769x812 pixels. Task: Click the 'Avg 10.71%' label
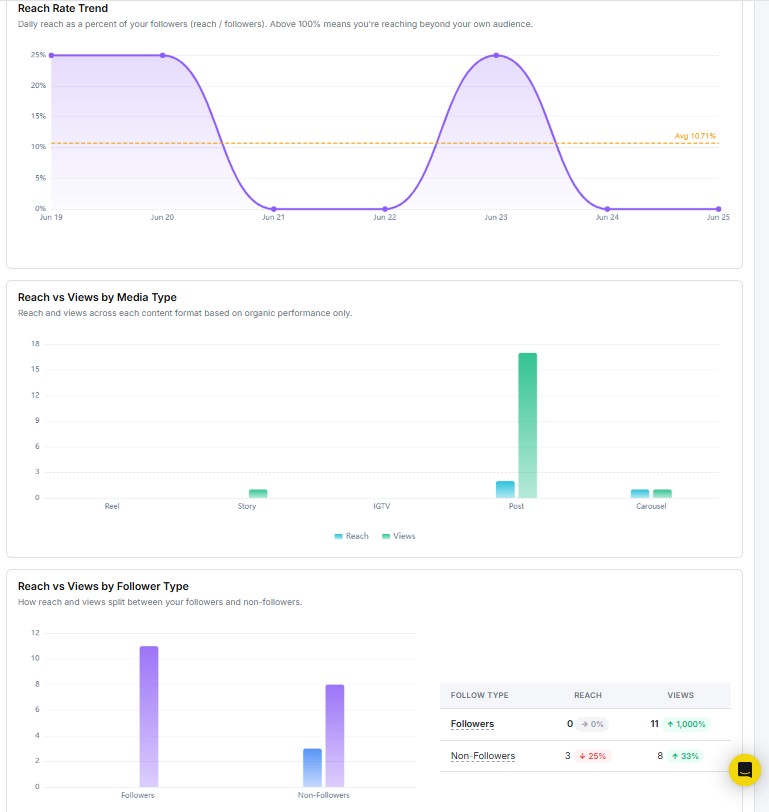tap(695, 136)
